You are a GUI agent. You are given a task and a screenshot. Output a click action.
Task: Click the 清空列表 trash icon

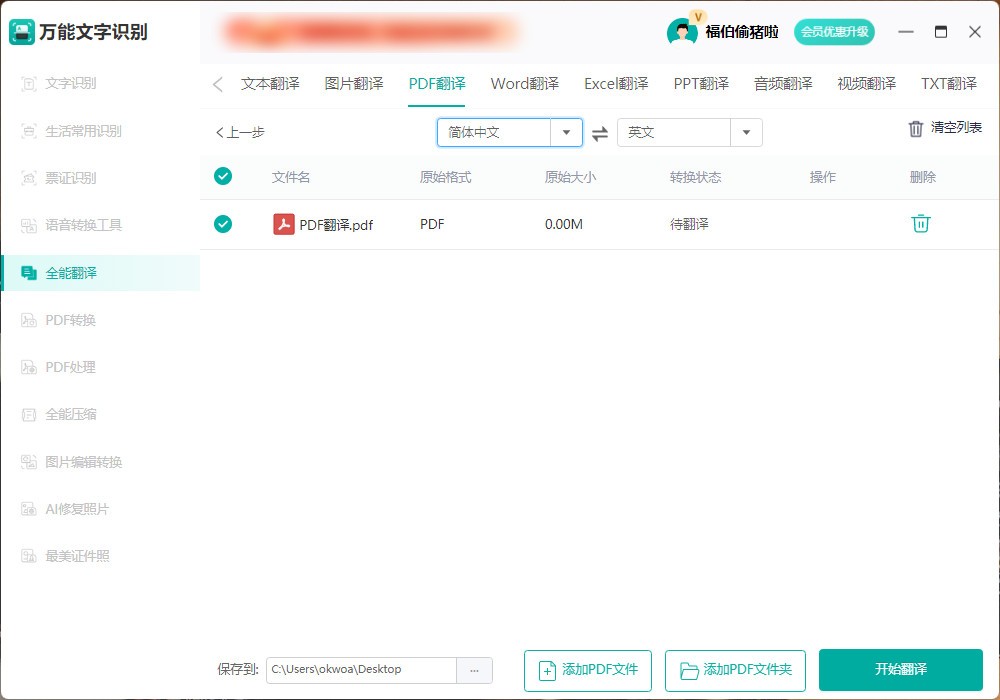[916, 128]
